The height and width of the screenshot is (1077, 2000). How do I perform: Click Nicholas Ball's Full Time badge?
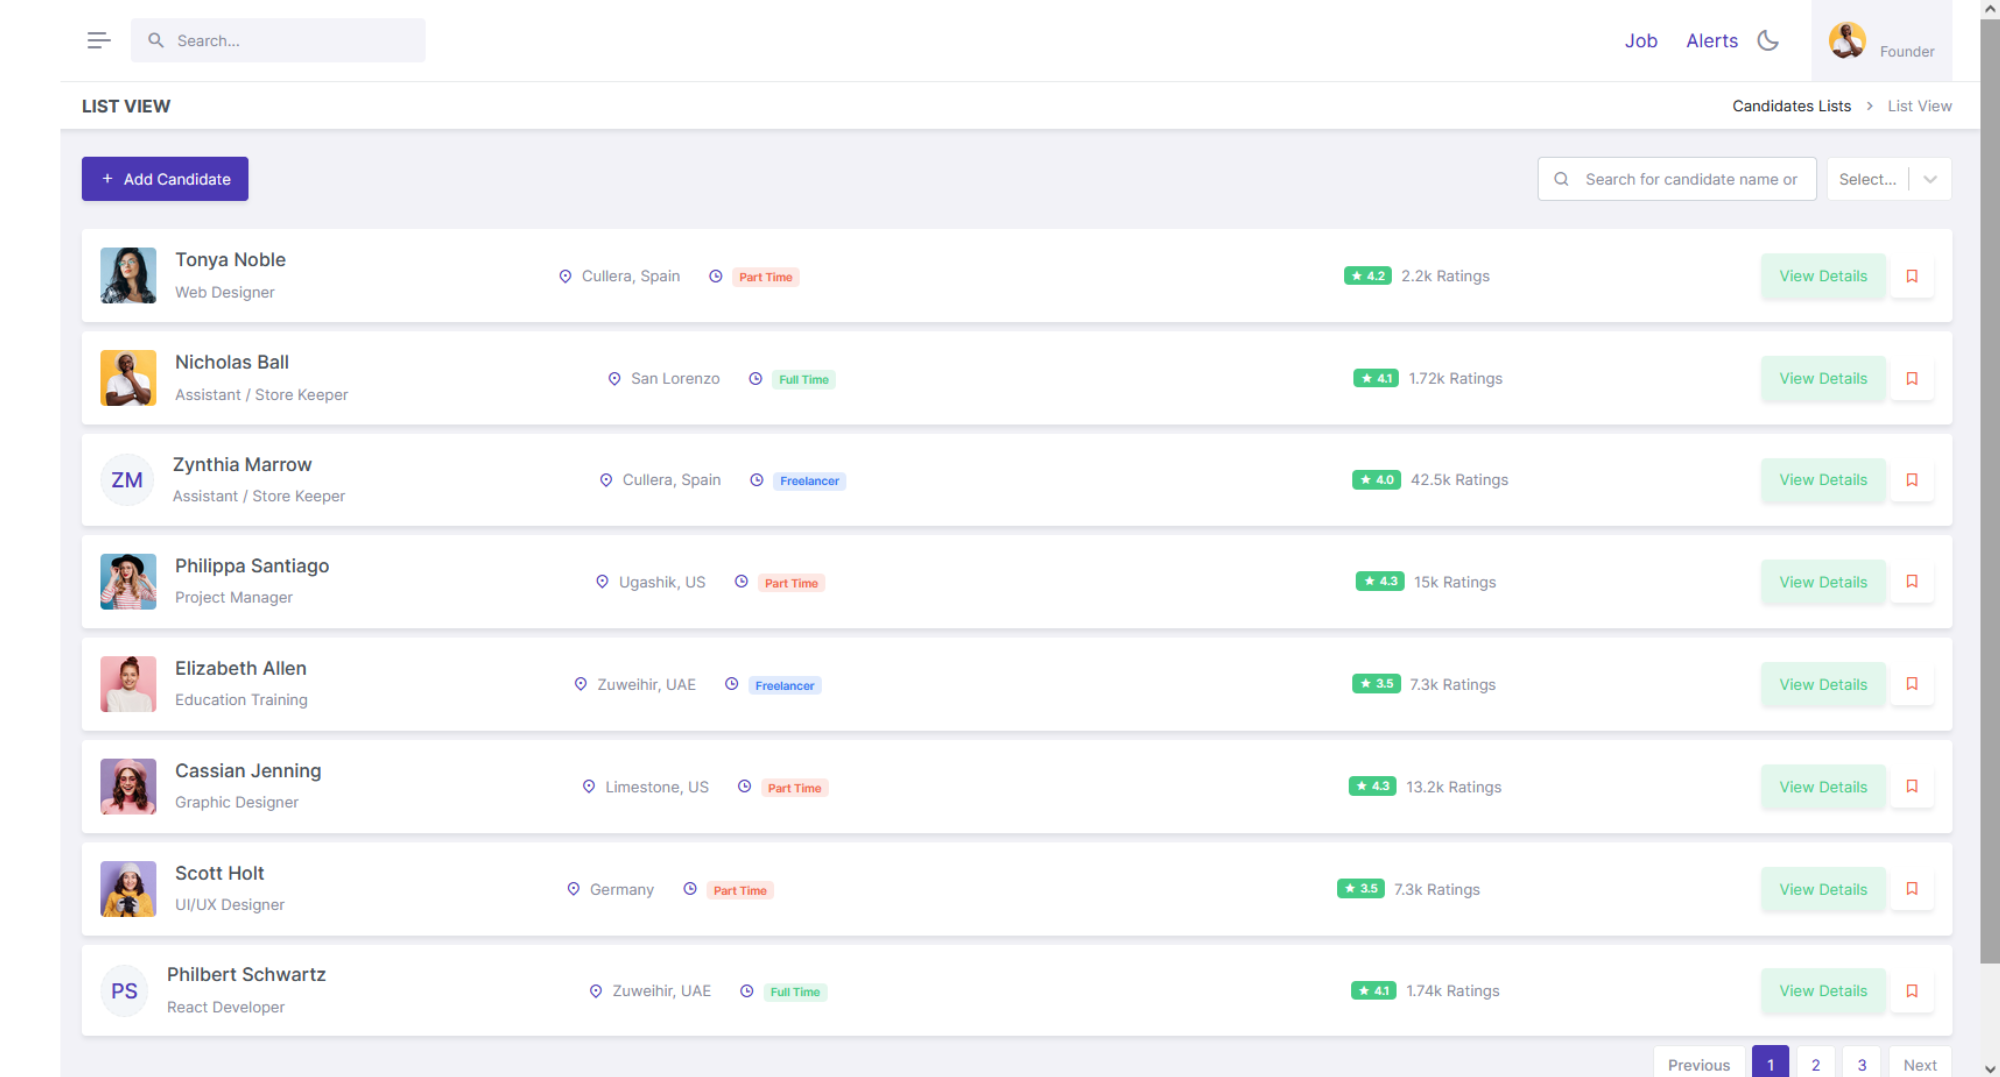802,379
